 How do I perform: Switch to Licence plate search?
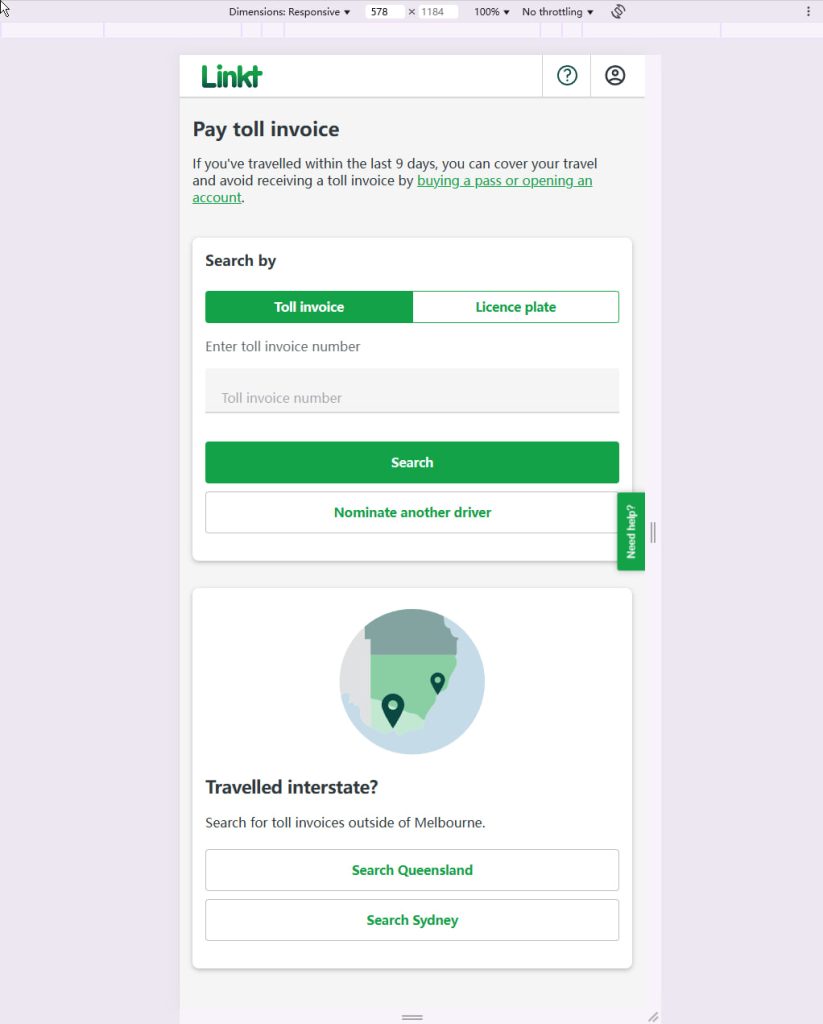tap(515, 307)
